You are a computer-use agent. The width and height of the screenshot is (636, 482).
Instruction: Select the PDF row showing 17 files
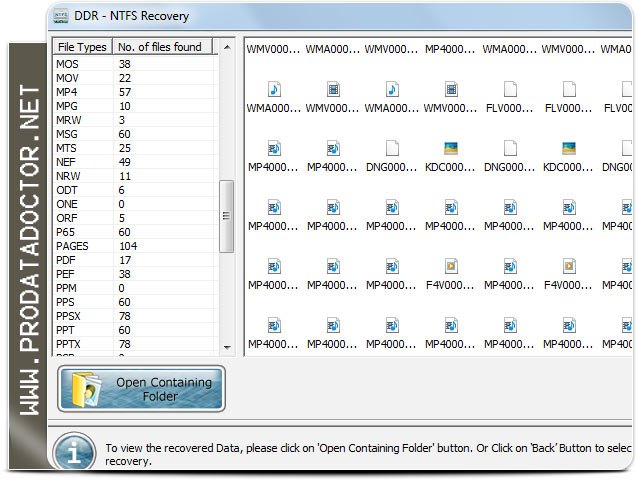coord(135,260)
